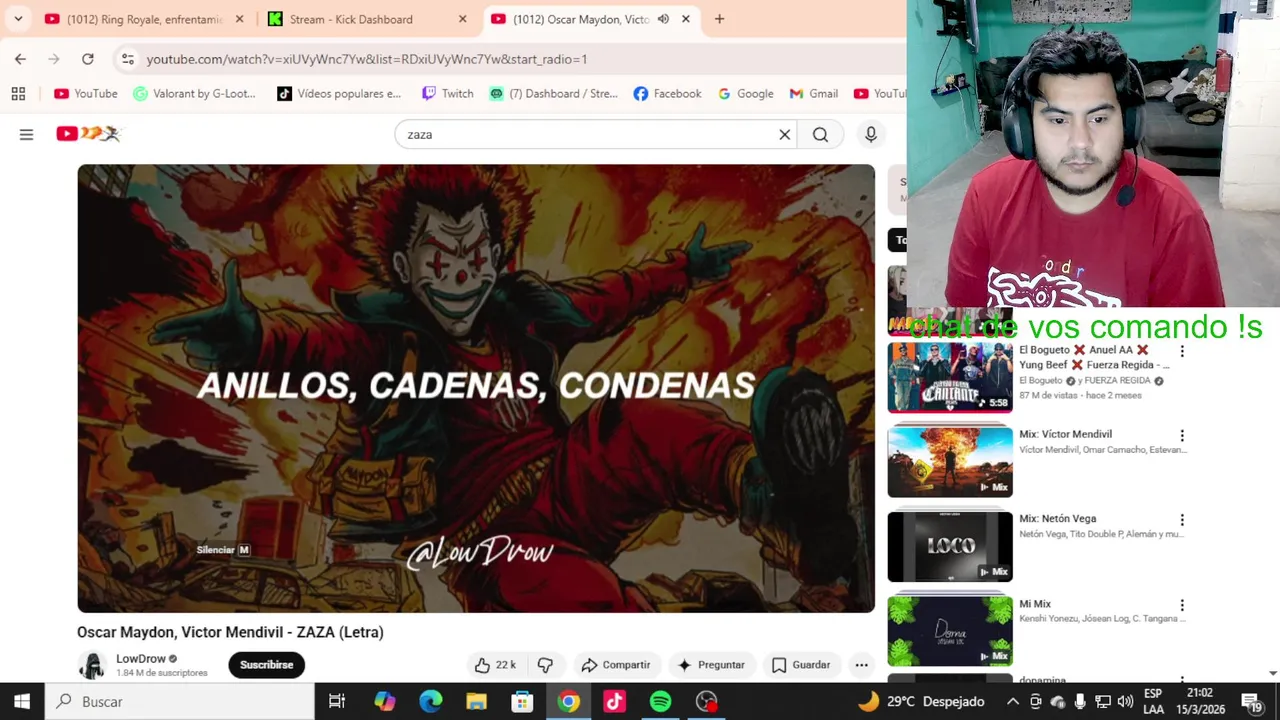Open the Windows Start menu
The image size is (1280, 720).
click(22, 701)
